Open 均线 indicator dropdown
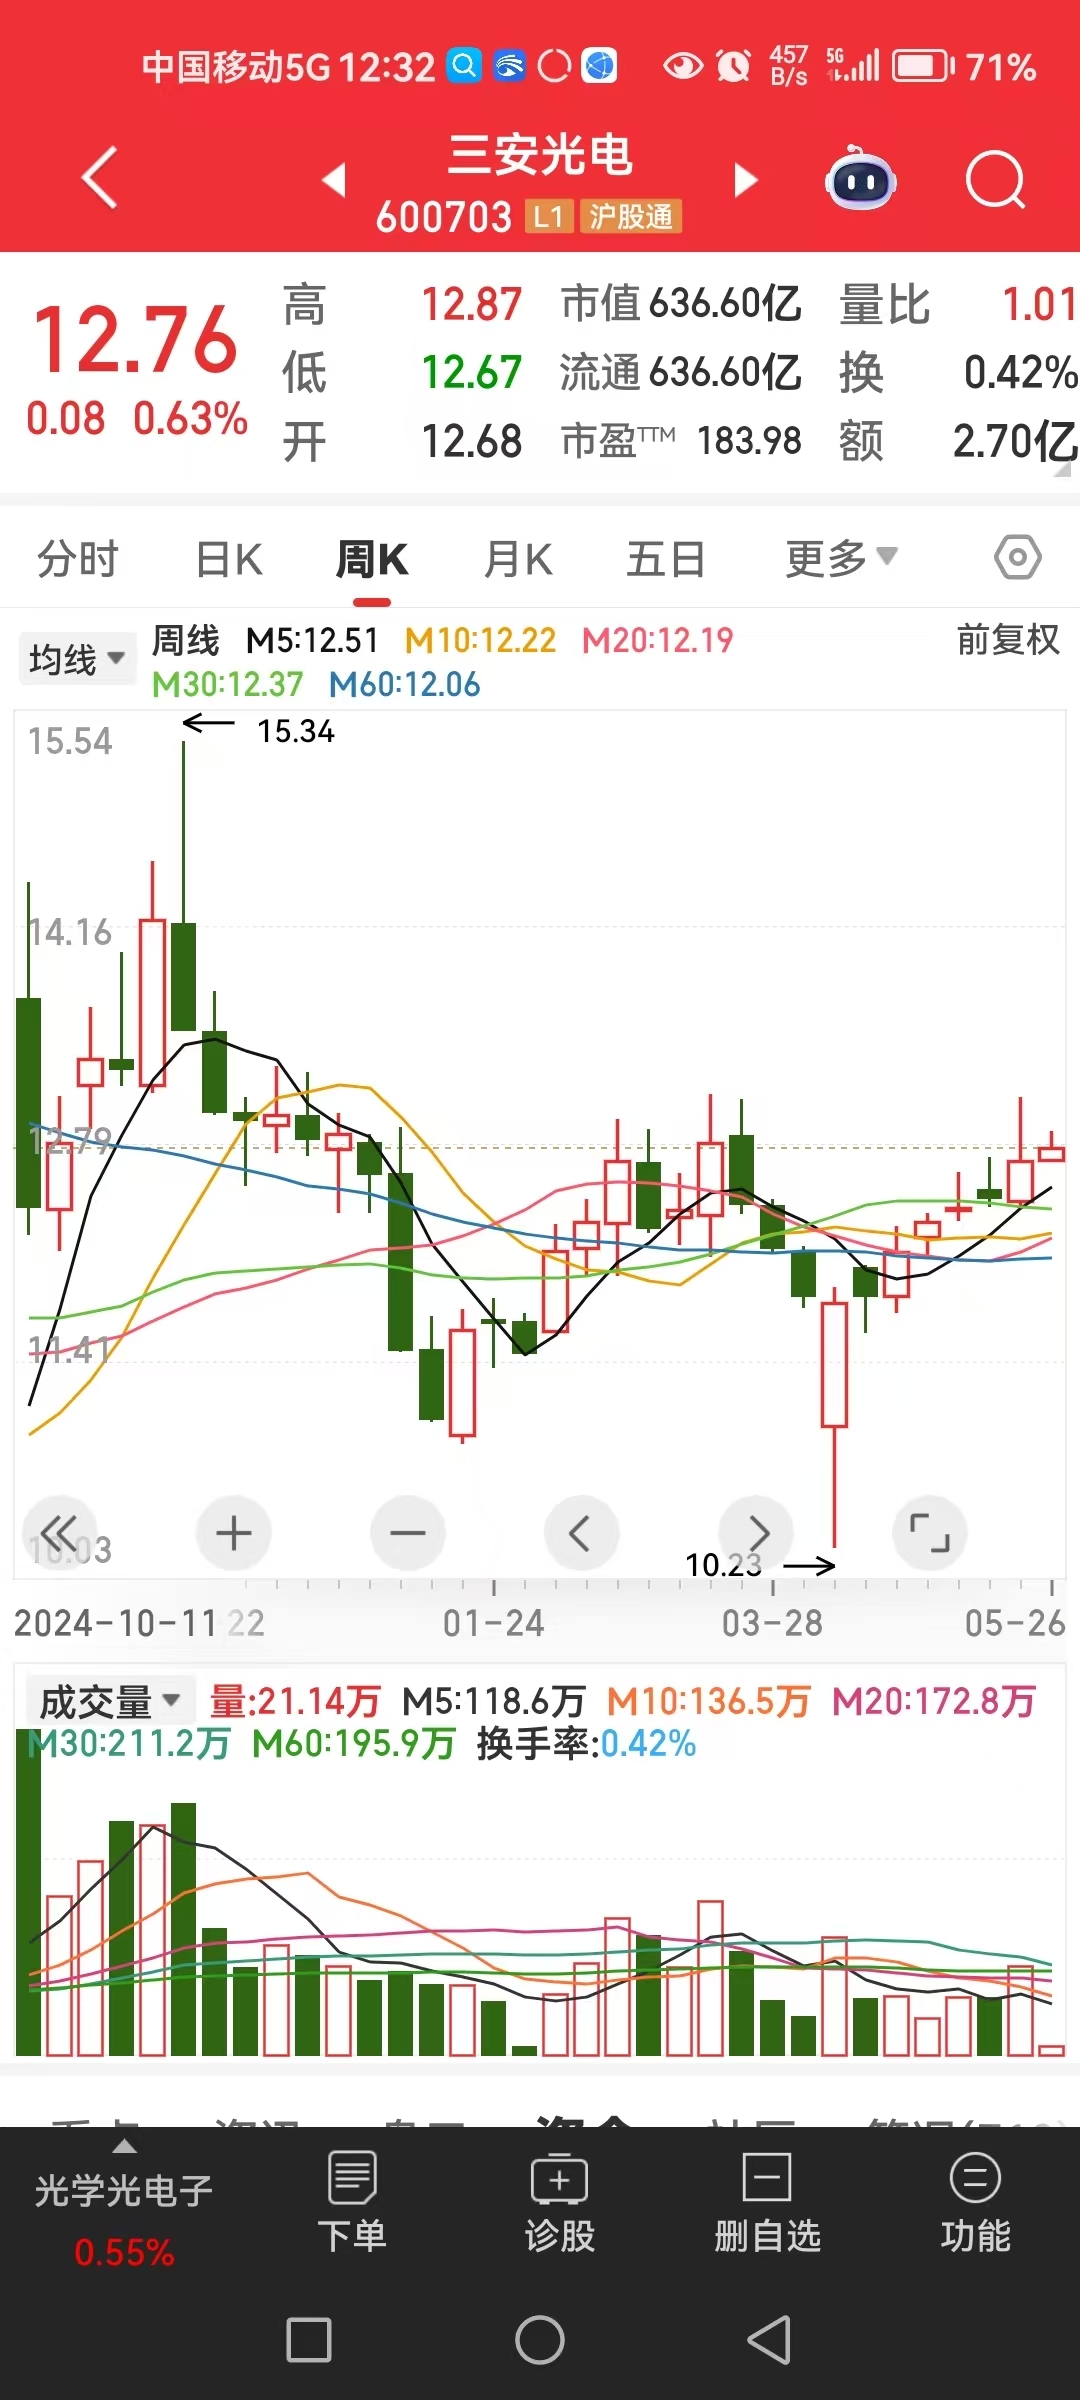The width and height of the screenshot is (1080, 2400). point(77,659)
